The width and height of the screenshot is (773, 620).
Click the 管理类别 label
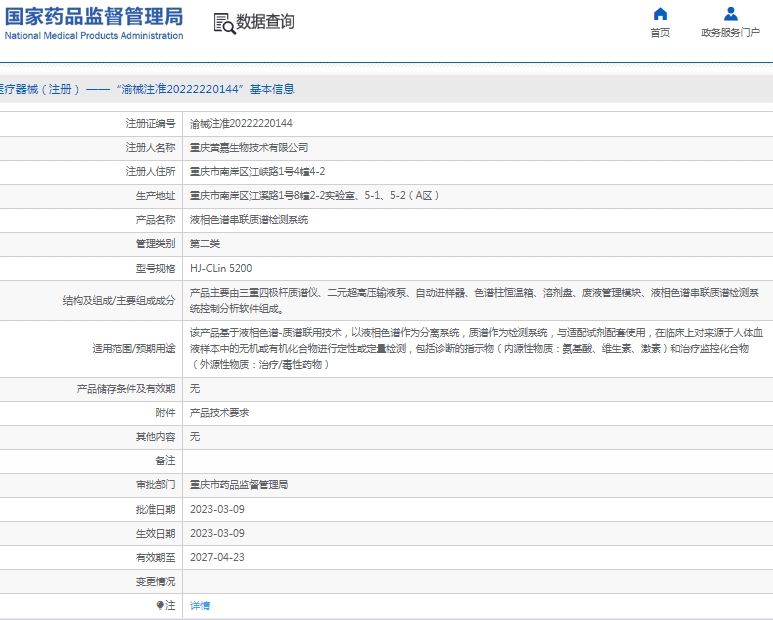coord(155,243)
